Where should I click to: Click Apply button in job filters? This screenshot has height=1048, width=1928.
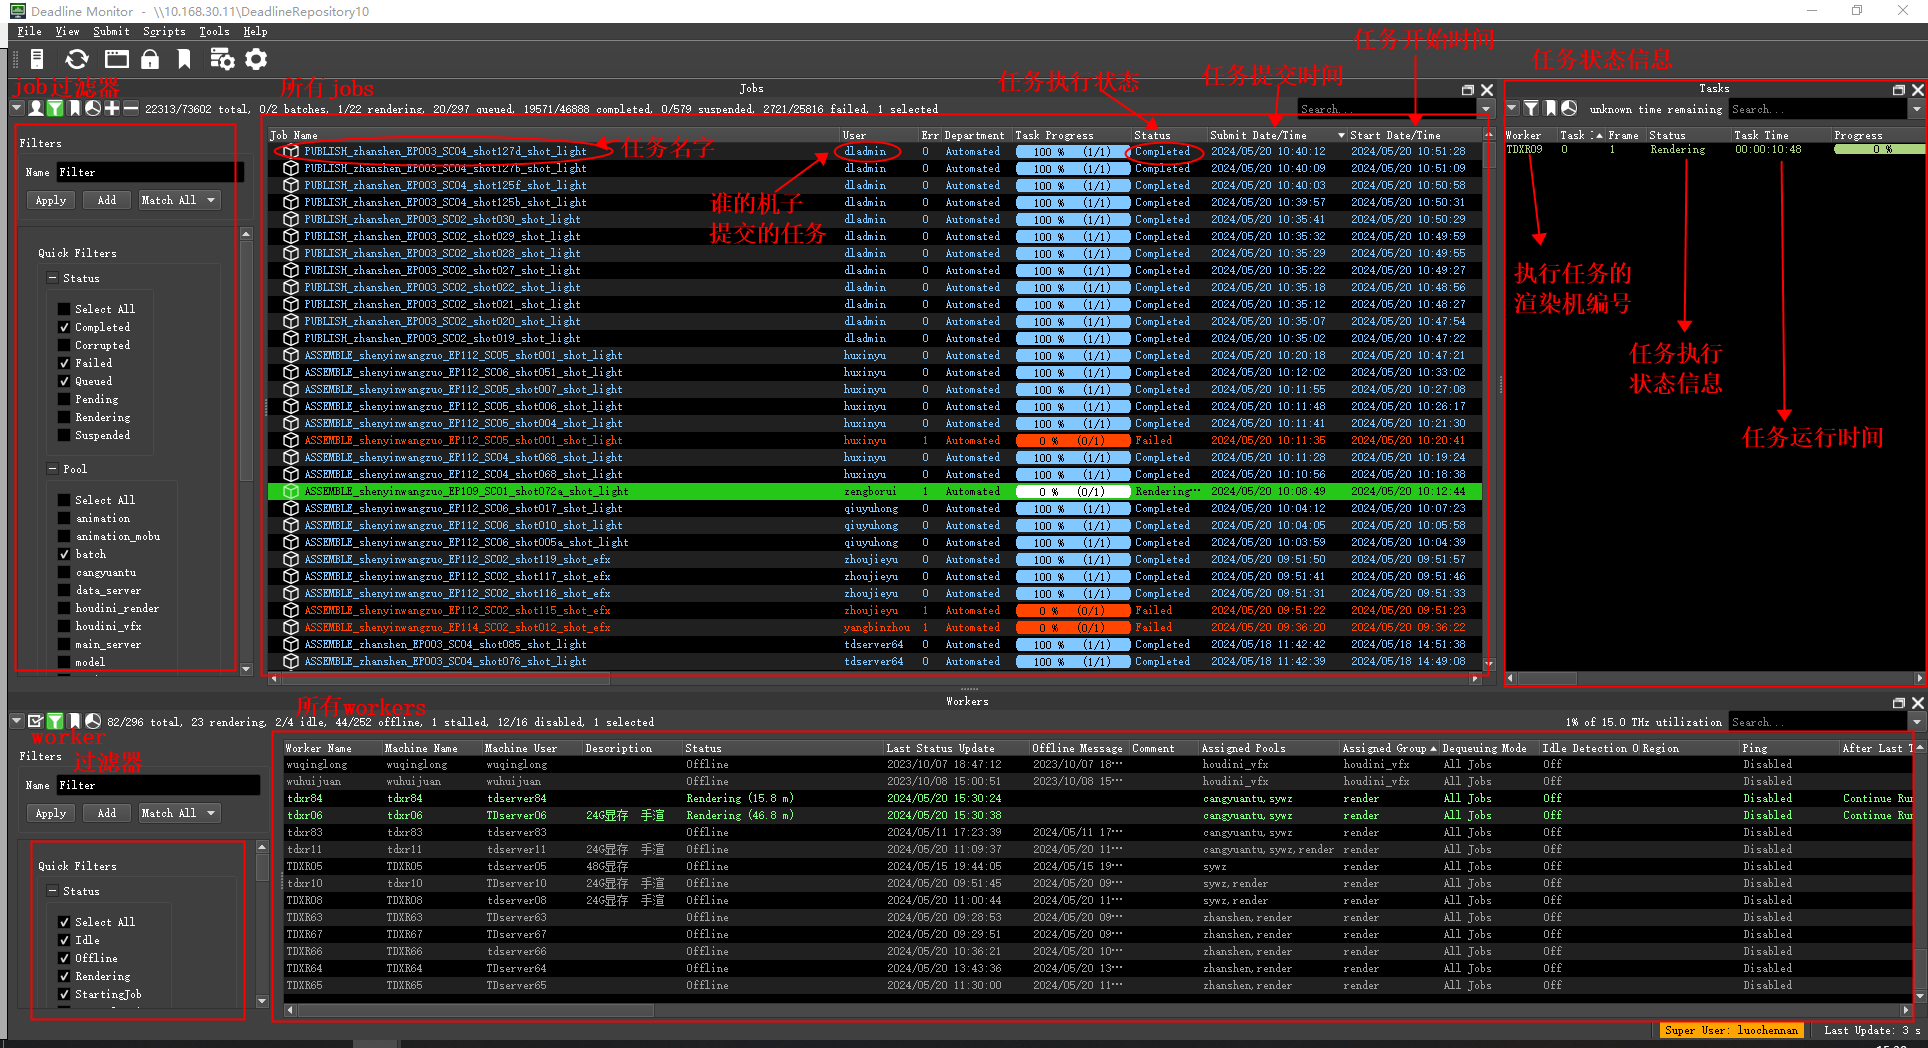pyautogui.click(x=51, y=200)
